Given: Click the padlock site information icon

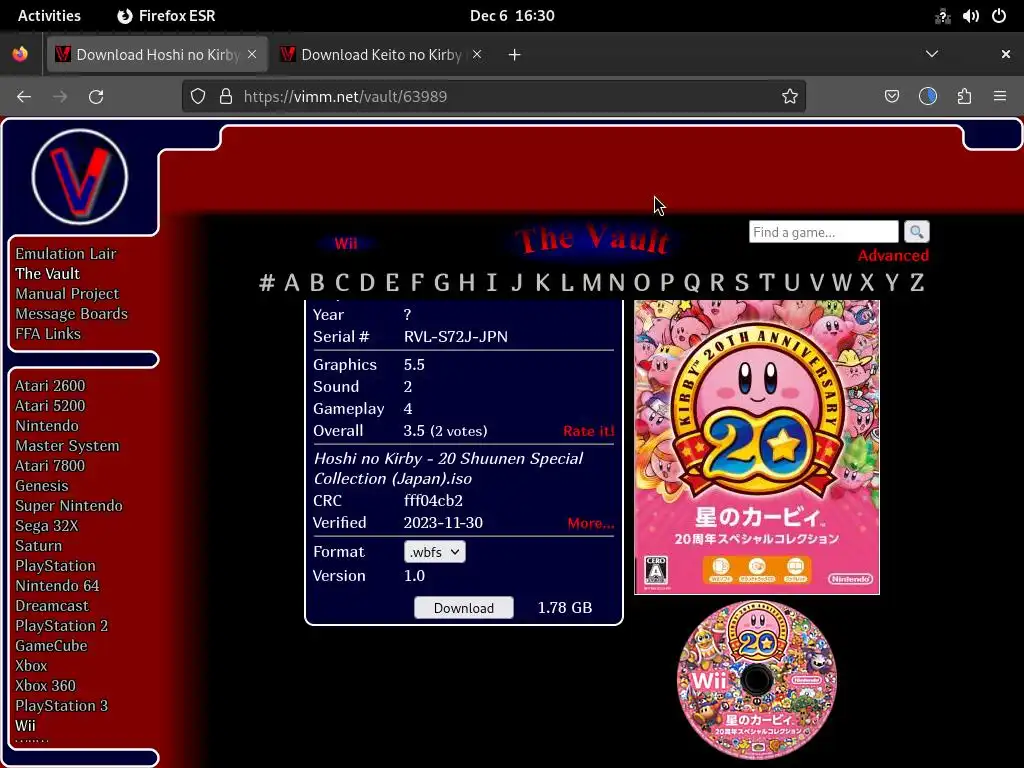Looking at the screenshot, I should coord(226,97).
